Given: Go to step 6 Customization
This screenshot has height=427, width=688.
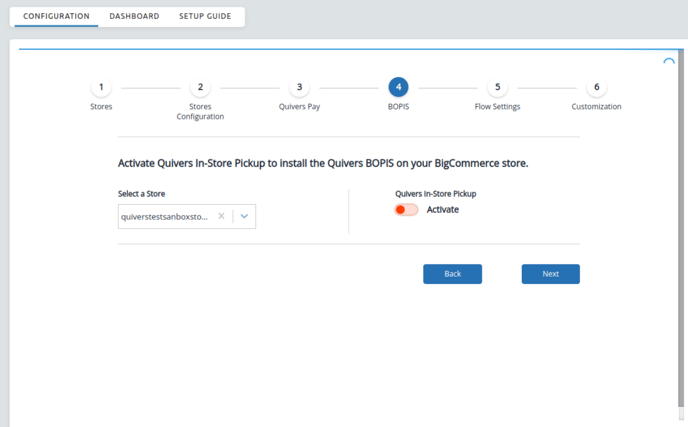Looking at the screenshot, I should [597, 87].
